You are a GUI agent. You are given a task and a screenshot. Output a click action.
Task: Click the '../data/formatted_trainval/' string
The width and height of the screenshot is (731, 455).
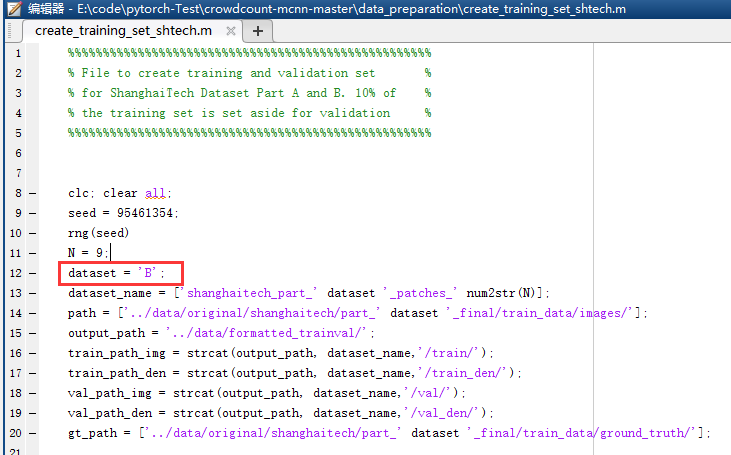tap(267, 333)
